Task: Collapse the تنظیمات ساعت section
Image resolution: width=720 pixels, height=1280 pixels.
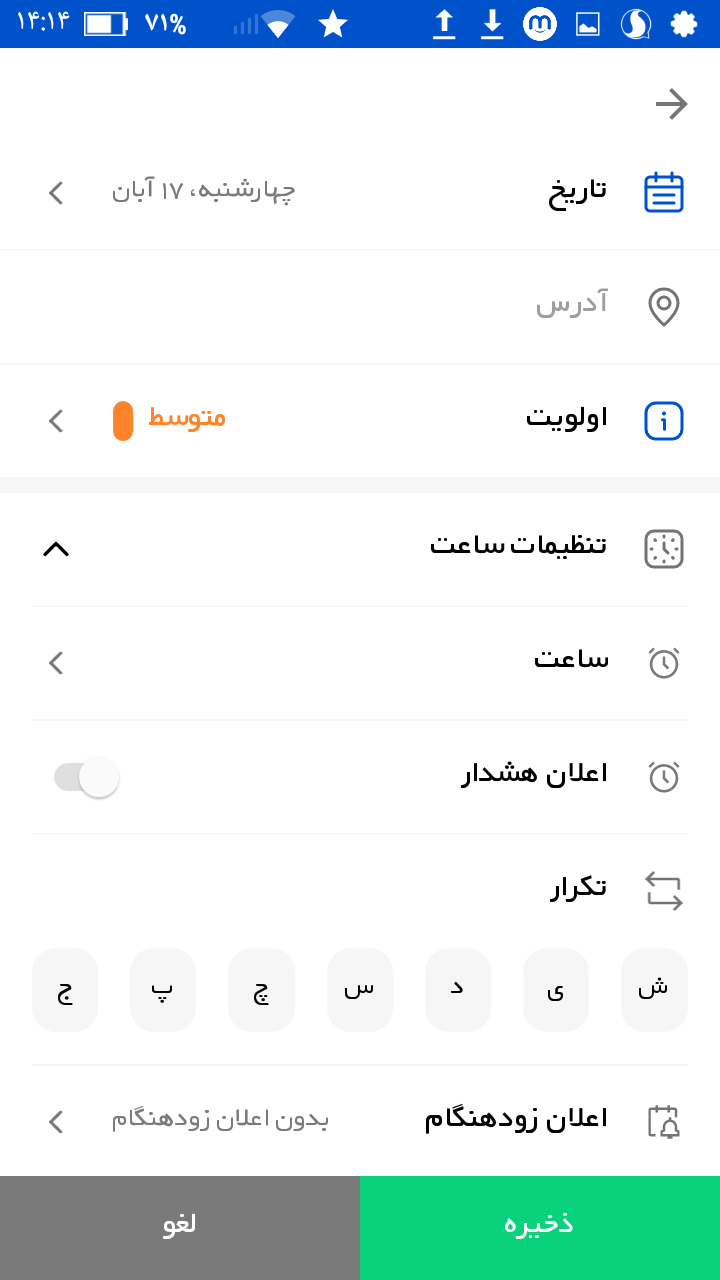Action: tap(57, 549)
